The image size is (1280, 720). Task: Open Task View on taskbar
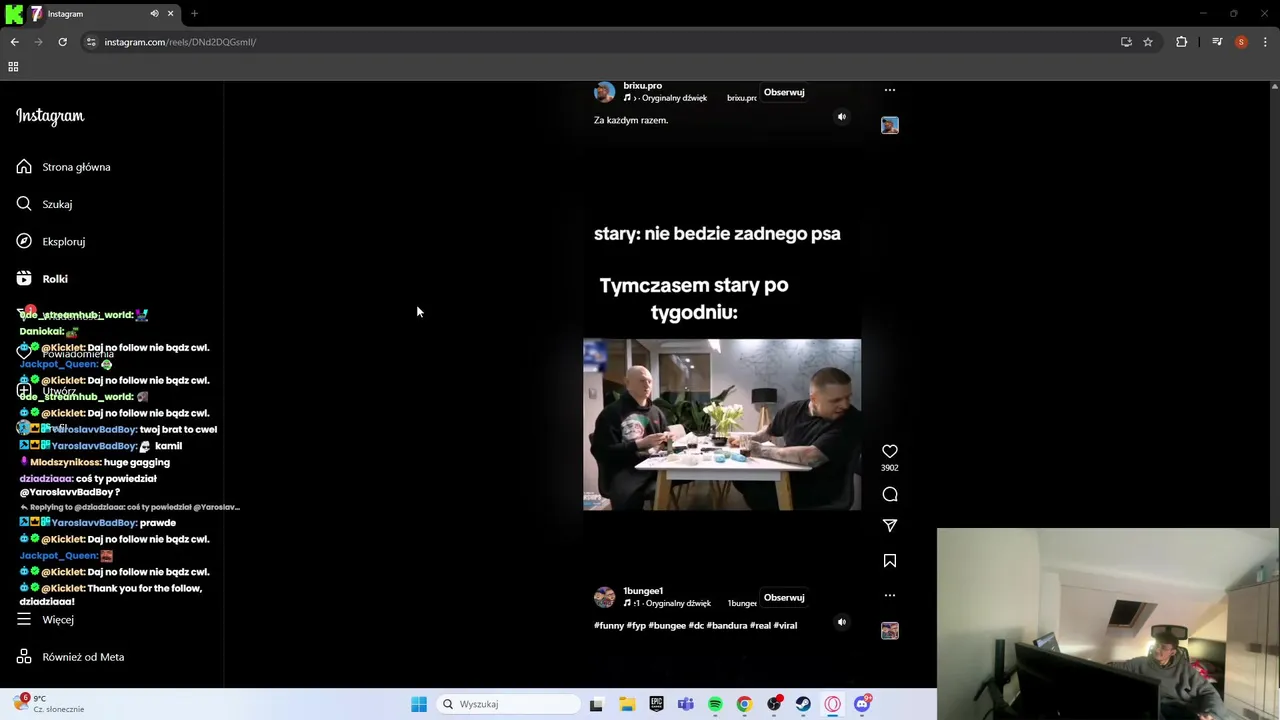[x=596, y=704]
